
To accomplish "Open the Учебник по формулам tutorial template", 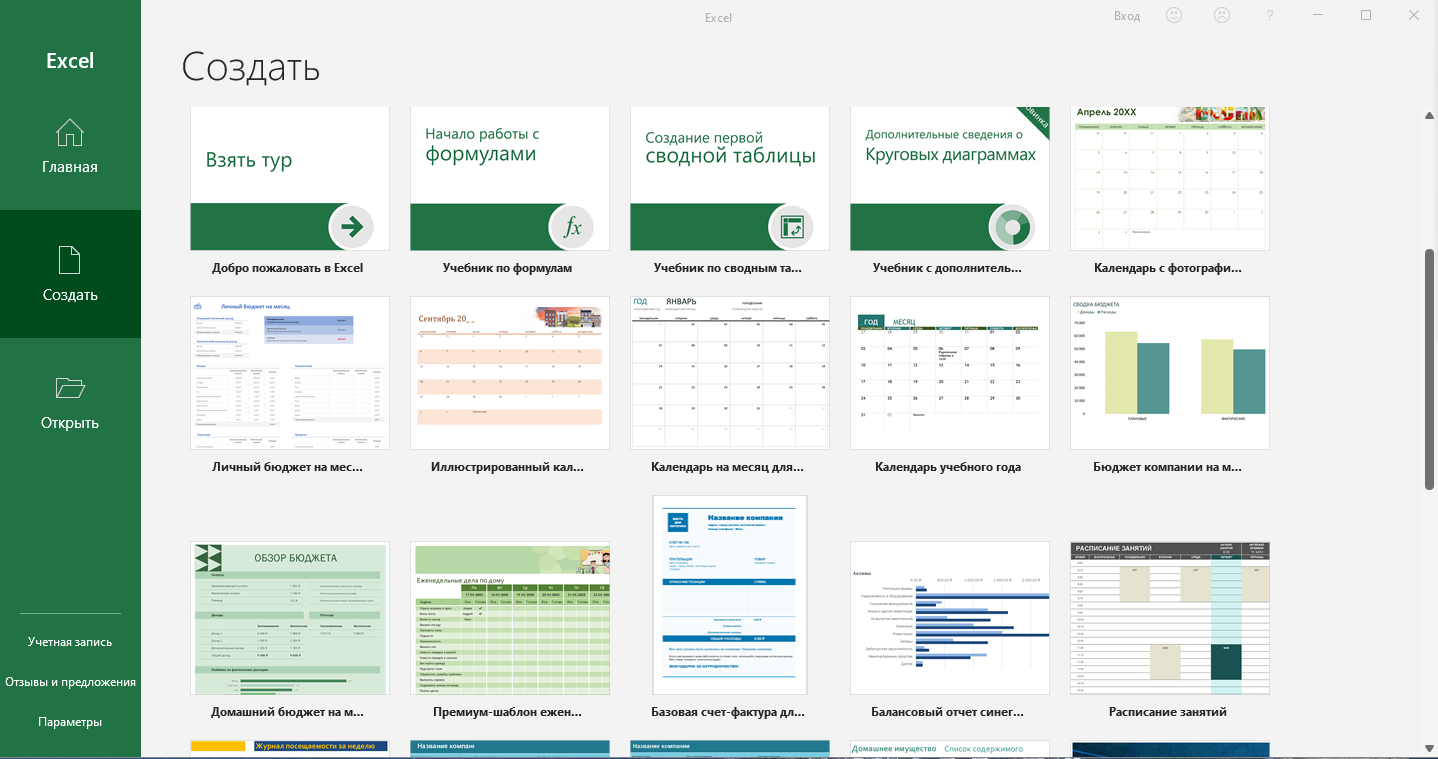I will pos(509,178).
